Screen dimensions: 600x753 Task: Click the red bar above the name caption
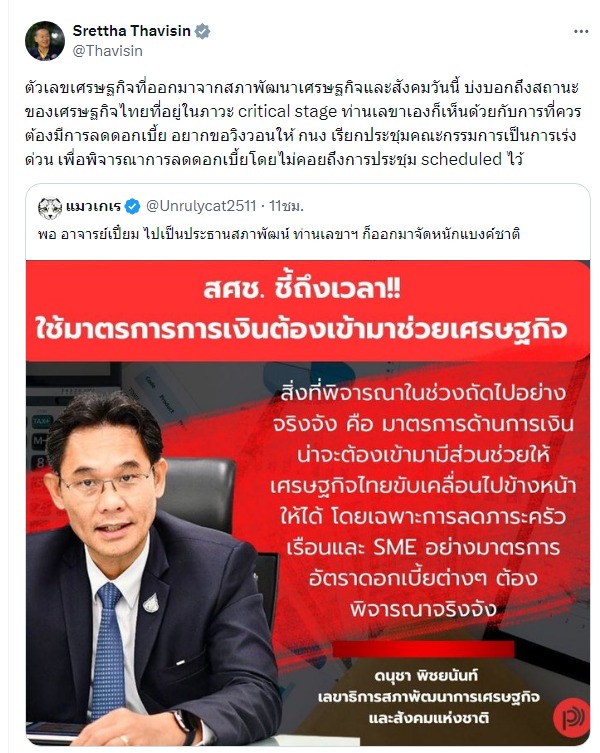(423, 650)
